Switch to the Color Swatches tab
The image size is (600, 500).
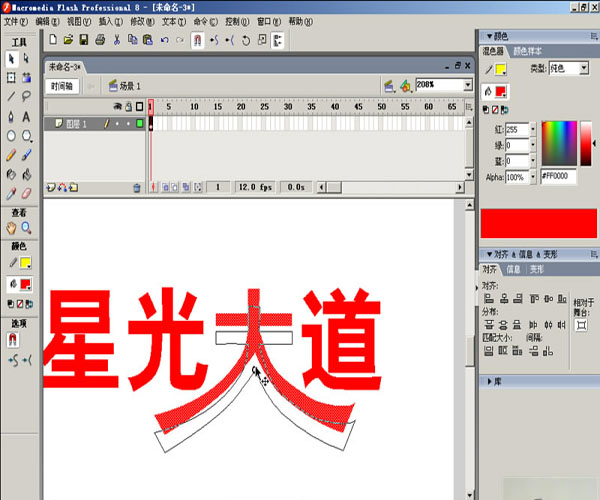click(527, 51)
